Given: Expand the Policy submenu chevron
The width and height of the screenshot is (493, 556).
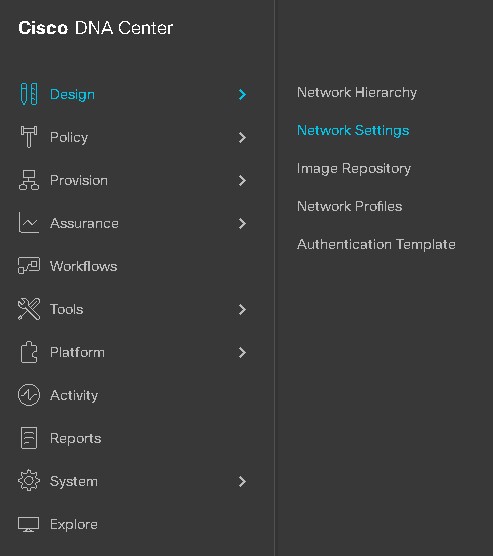Looking at the screenshot, I should point(242,138).
